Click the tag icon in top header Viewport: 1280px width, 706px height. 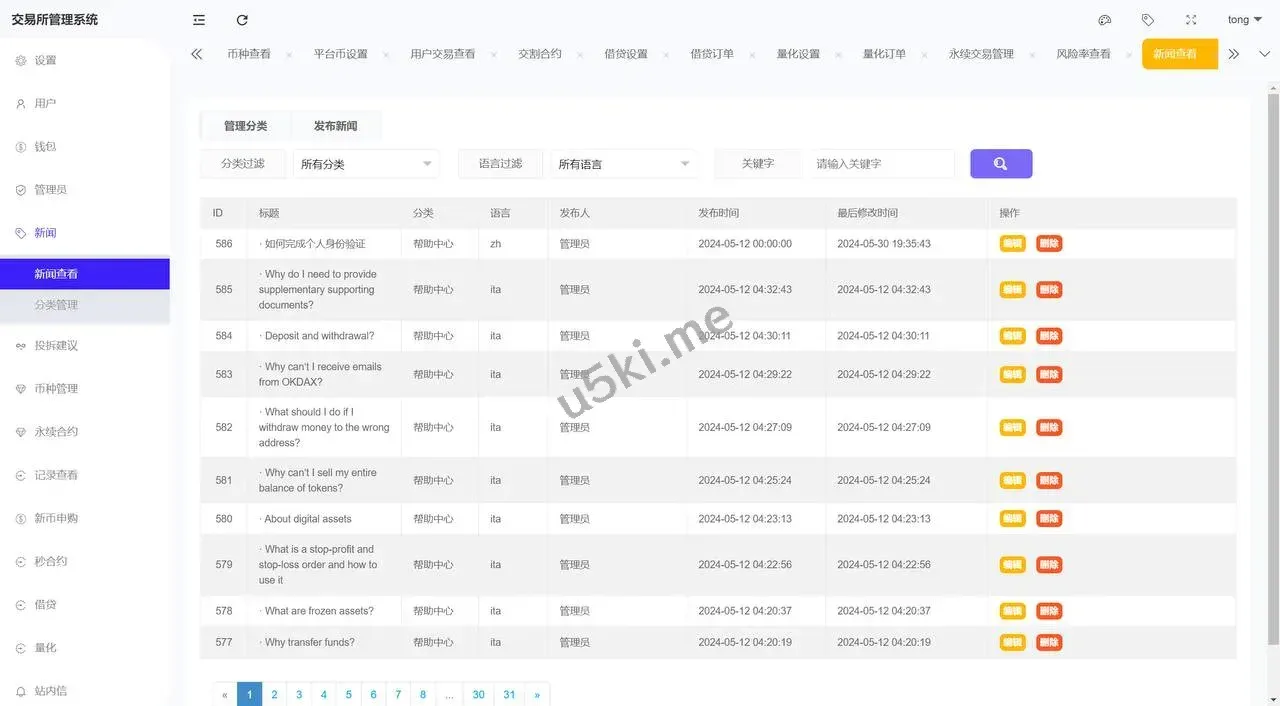click(1148, 20)
